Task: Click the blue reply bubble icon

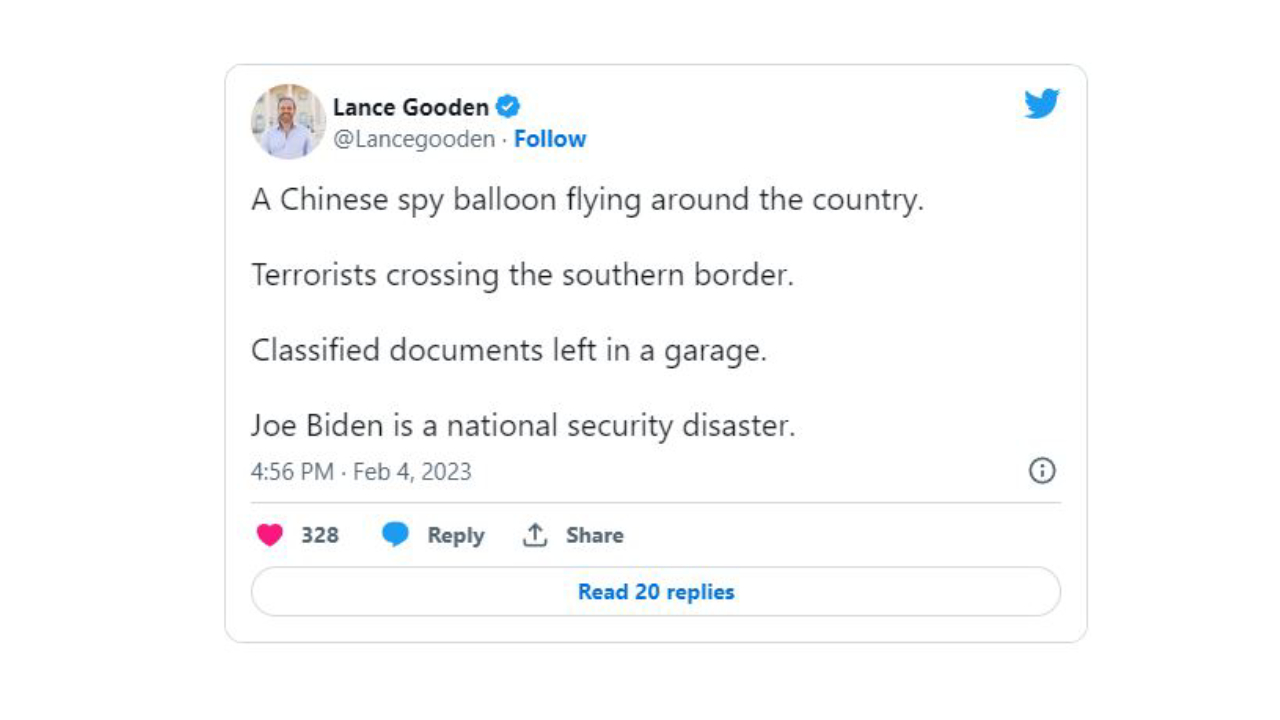Action: click(396, 535)
